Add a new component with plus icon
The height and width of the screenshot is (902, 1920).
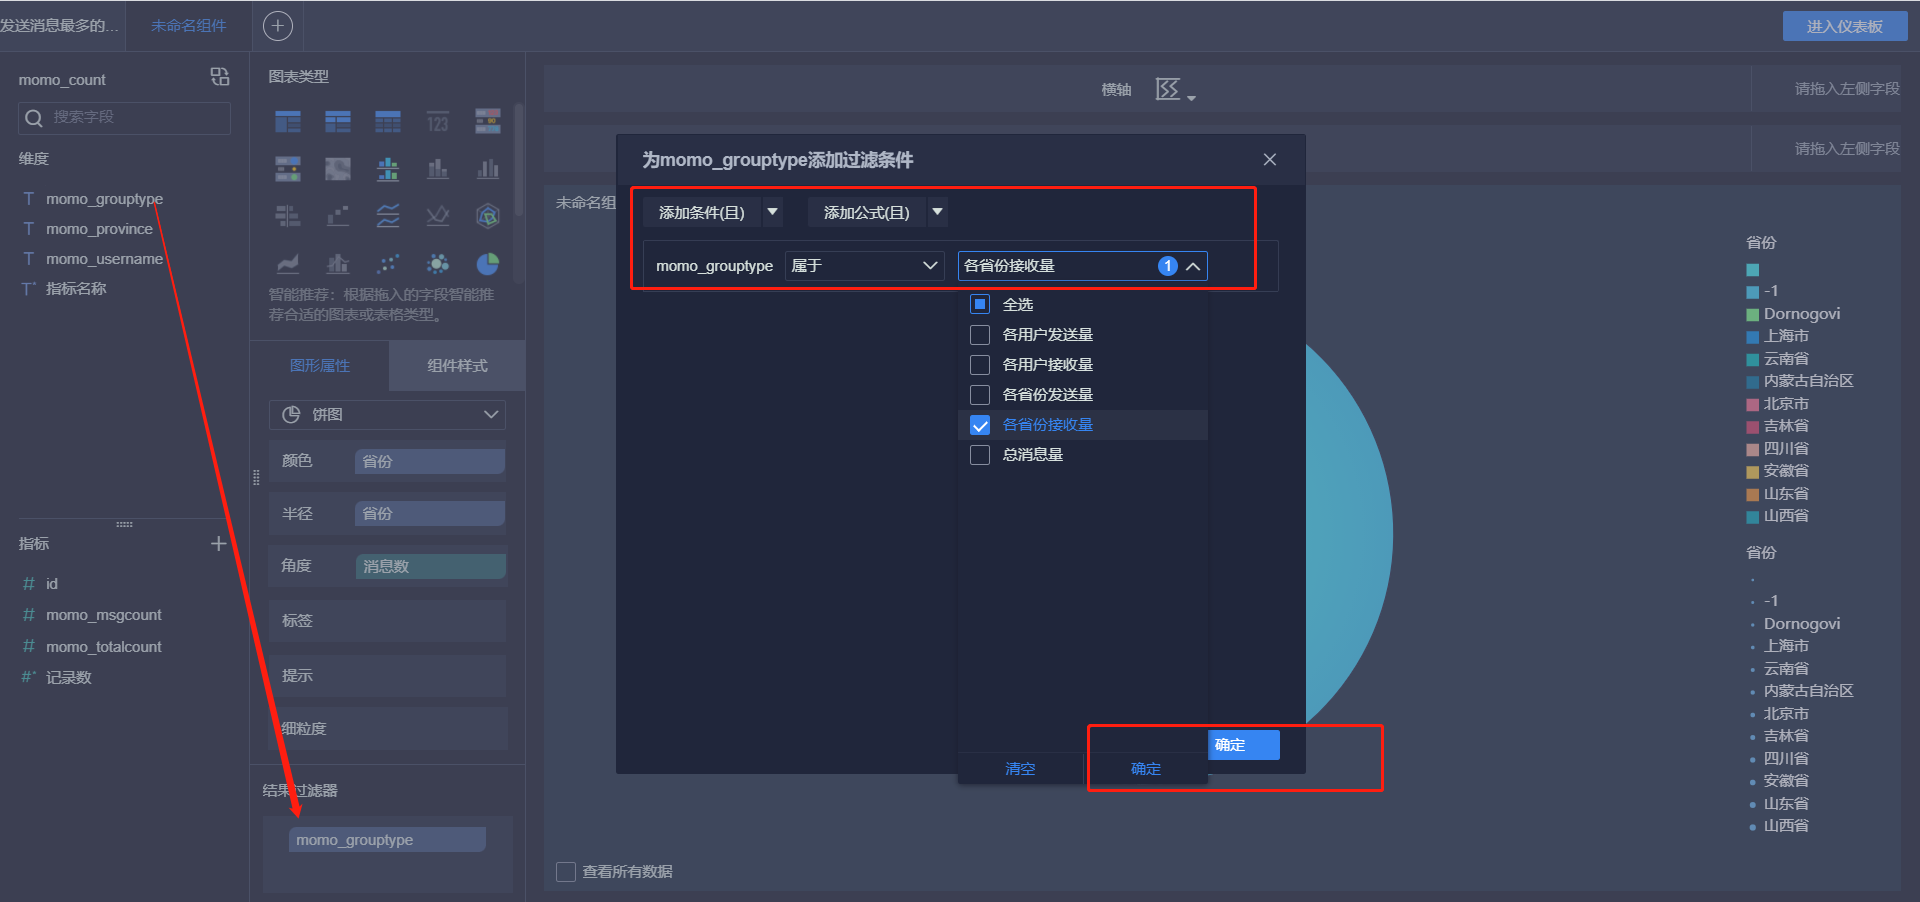tap(278, 26)
